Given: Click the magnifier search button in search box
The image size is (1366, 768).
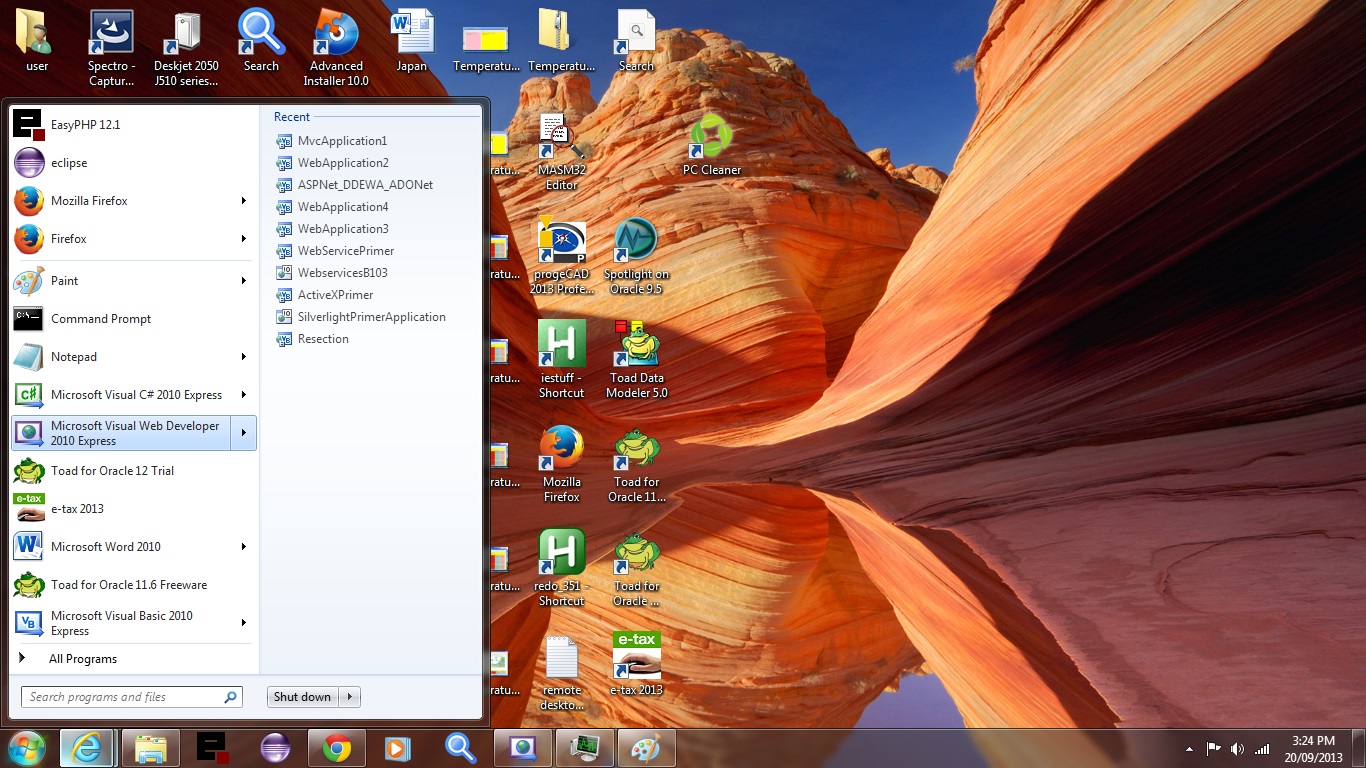Looking at the screenshot, I should click(x=231, y=697).
